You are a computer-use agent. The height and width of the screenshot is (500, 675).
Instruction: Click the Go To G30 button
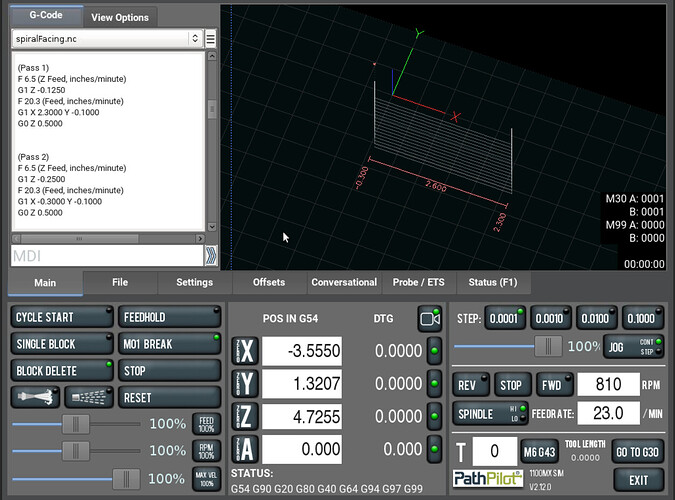click(637, 452)
